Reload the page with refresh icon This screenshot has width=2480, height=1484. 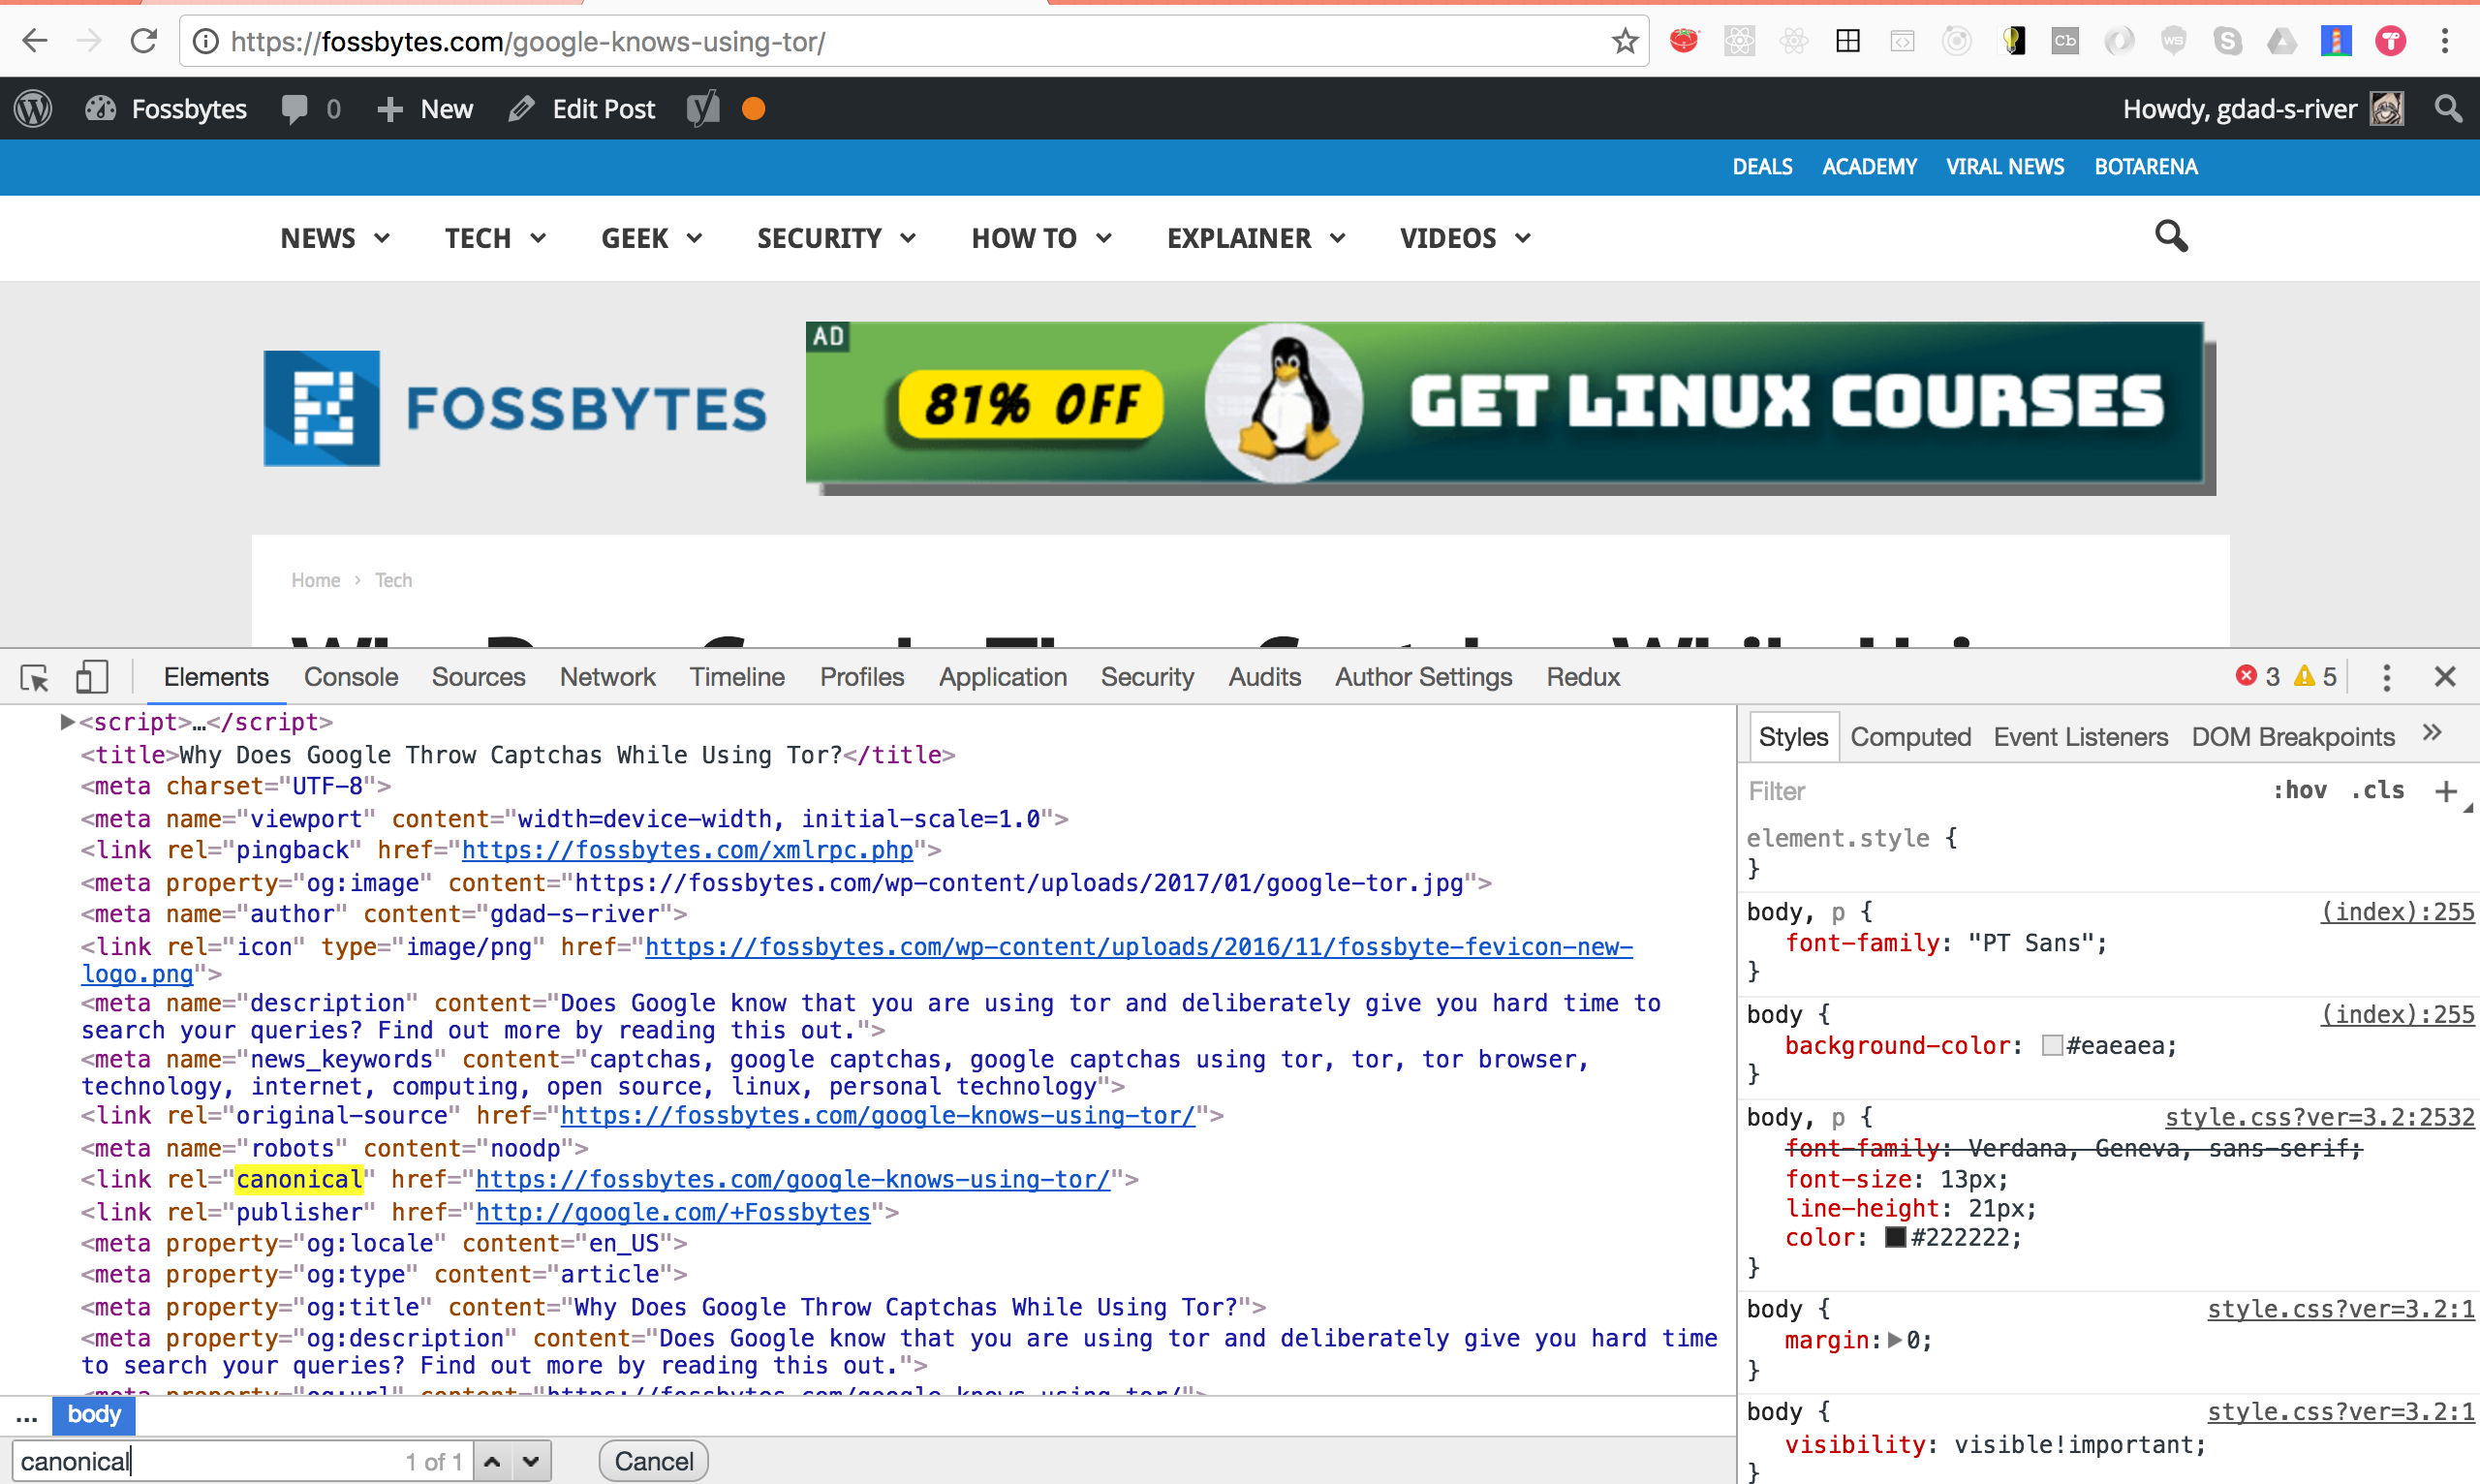(x=144, y=41)
